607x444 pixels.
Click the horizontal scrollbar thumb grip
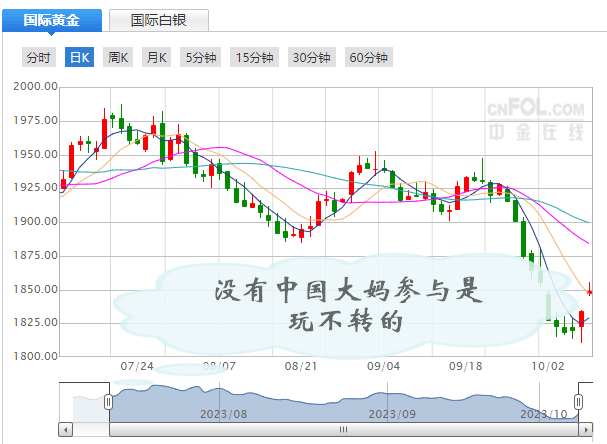click(343, 430)
